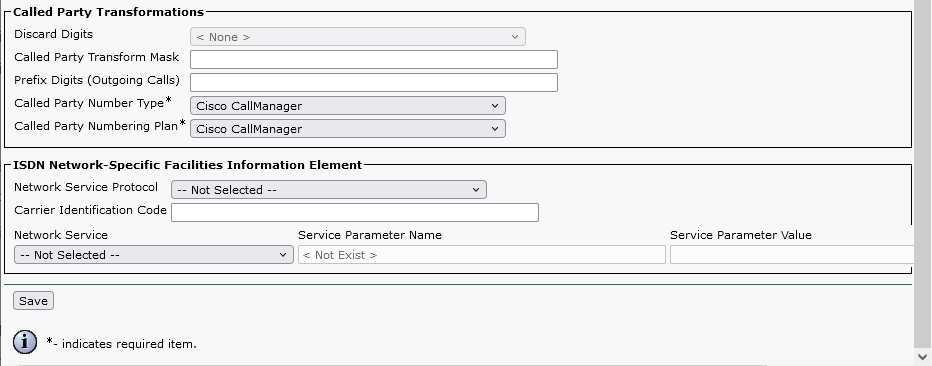Expand the Called Party Number Type dropdown

tap(348, 106)
